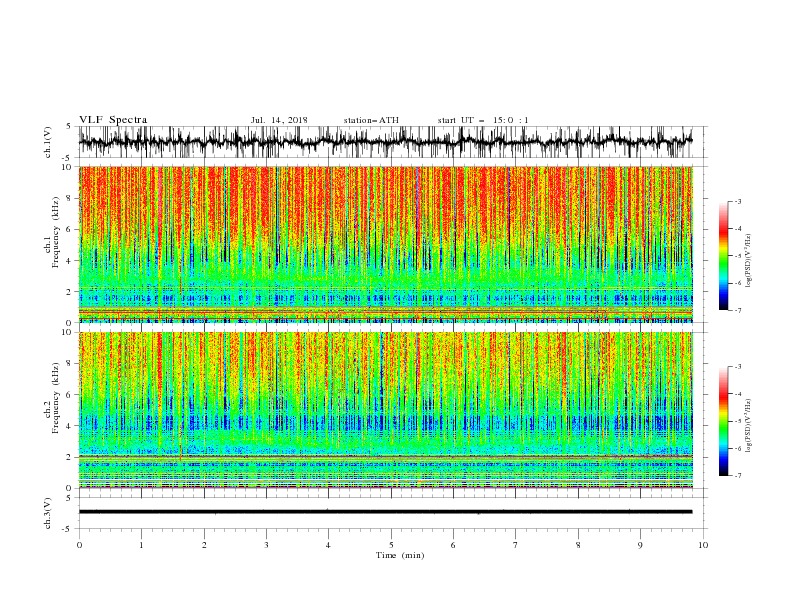Click the ch.3 flat black waveform trace
Screen dimensions: 792x612
[385, 512]
